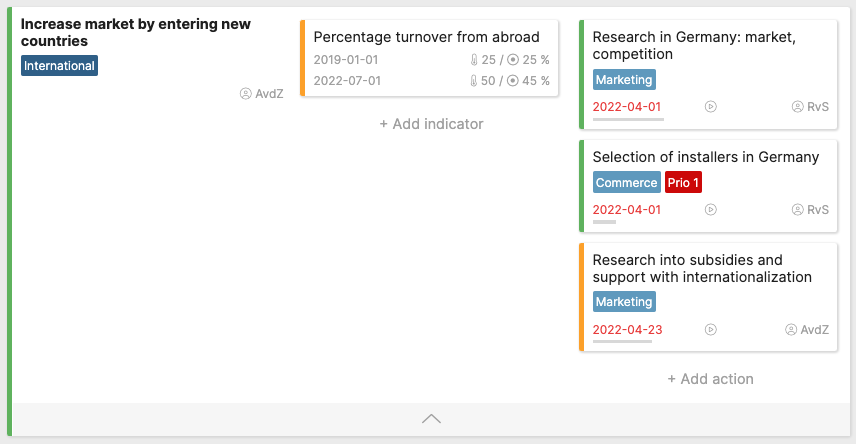Click RvS user icon on Selection of installers card
The image size is (856, 444).
pos(798,210)
